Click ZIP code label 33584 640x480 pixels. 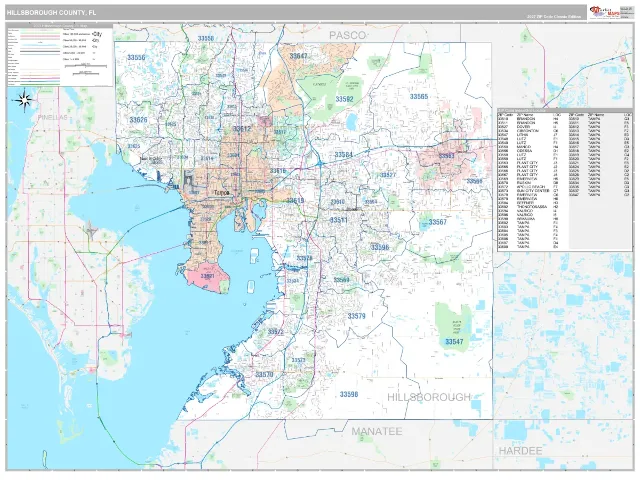click(x=344, y=155)
